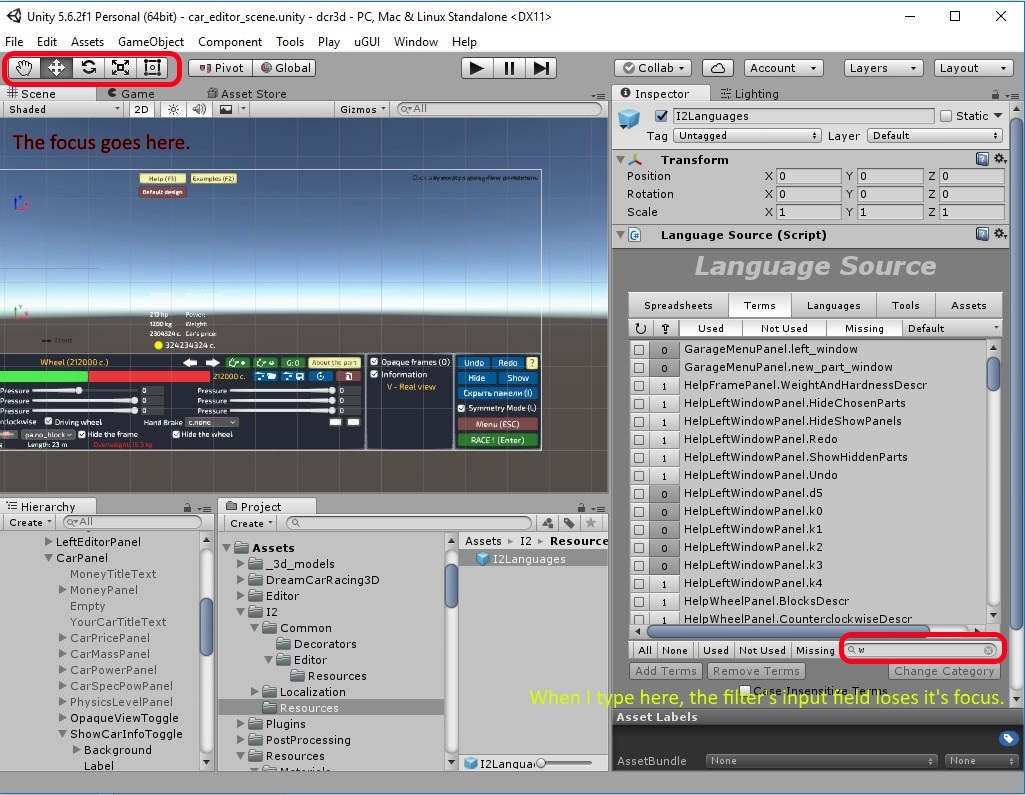Toggle the I2Languages active checkbox
This screenshot has width=1025, height=795.
[x=662, y=116]
